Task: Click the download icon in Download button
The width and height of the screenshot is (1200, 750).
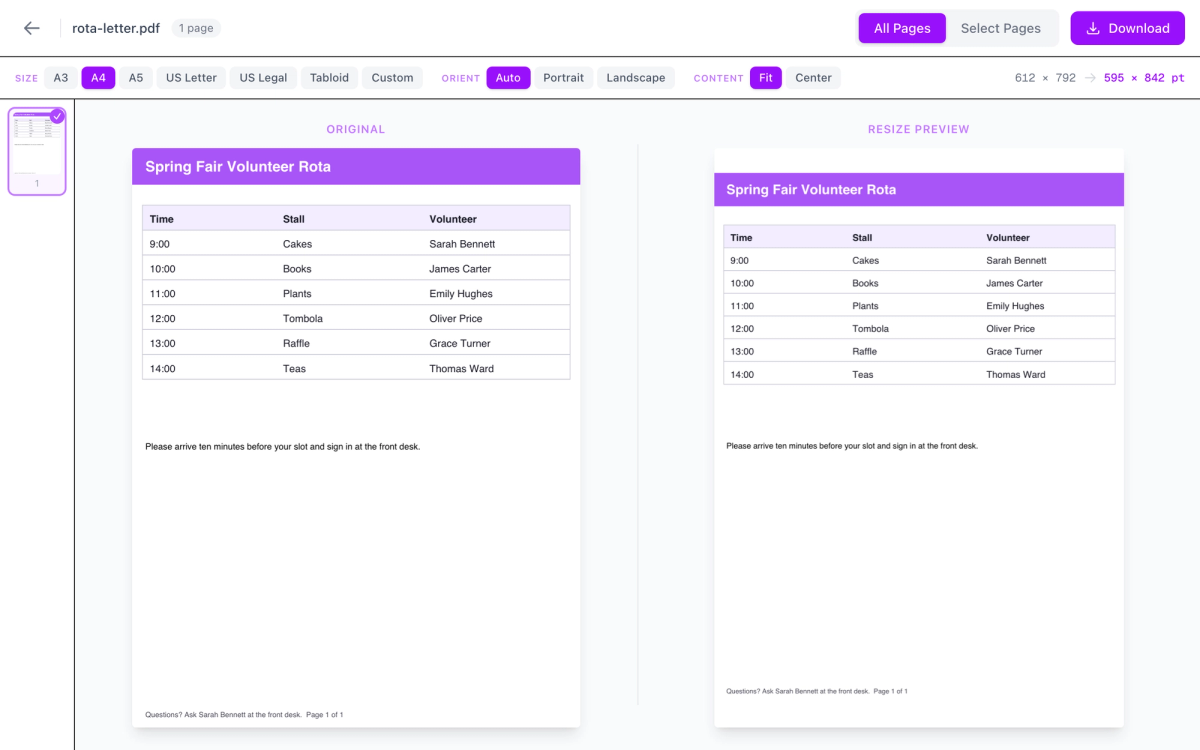Action: [1093, 28]
